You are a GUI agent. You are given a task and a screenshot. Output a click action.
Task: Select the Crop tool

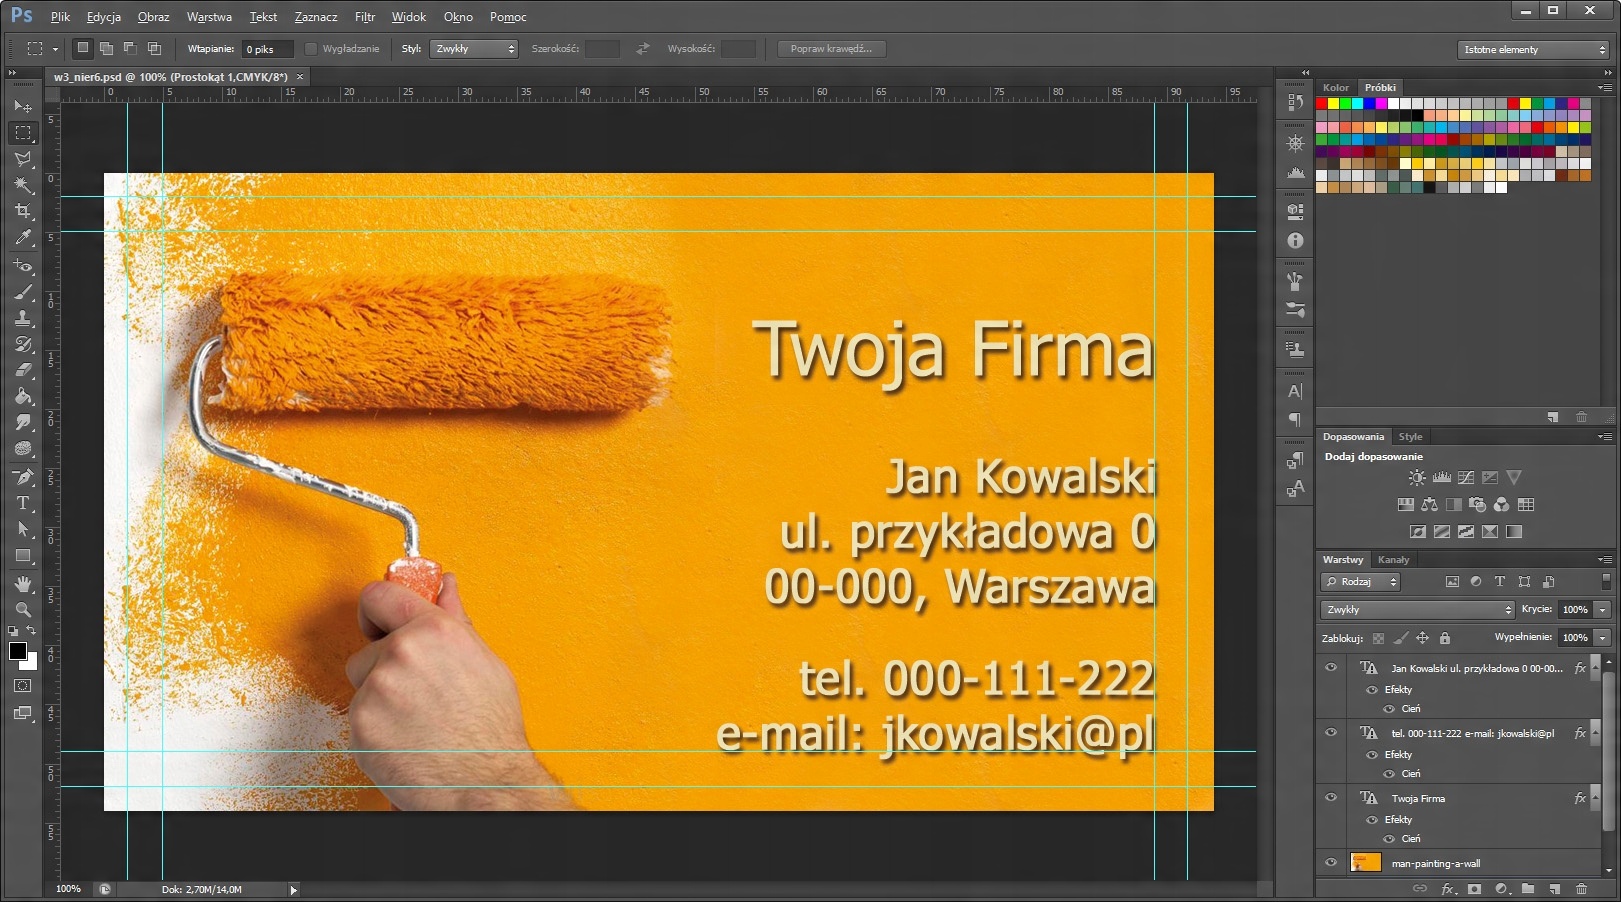click(x=23, y=211)
